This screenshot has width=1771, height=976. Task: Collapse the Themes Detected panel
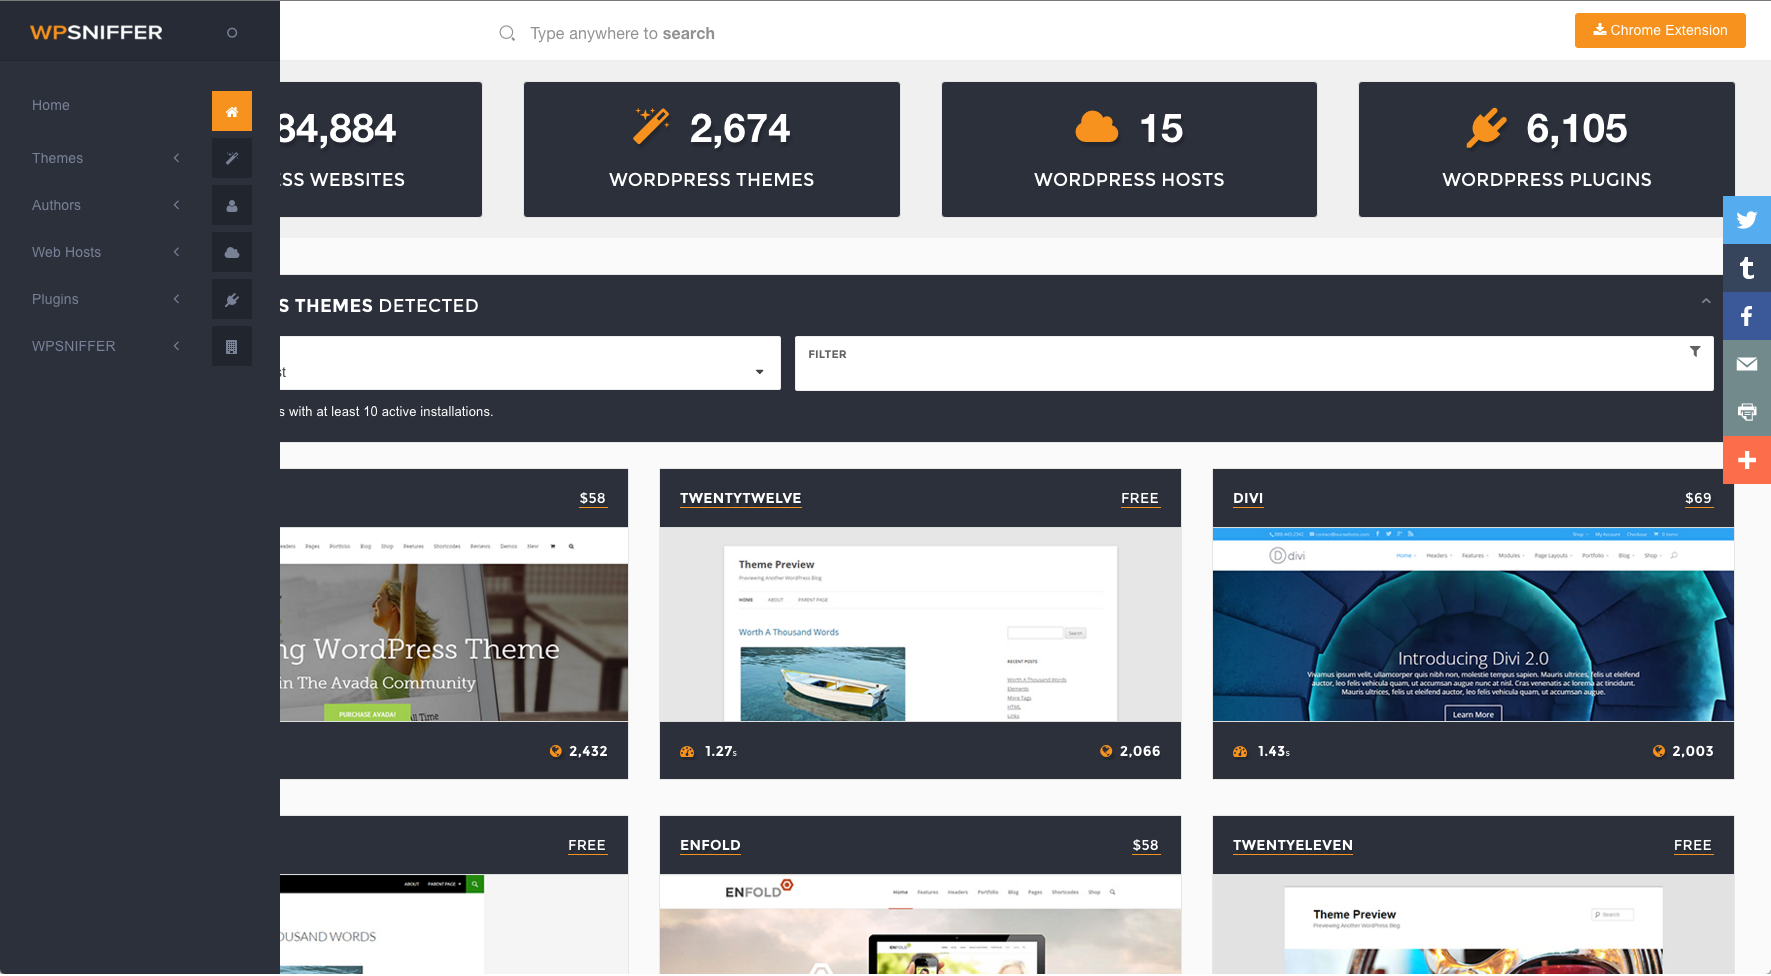tap(1706, 301)
